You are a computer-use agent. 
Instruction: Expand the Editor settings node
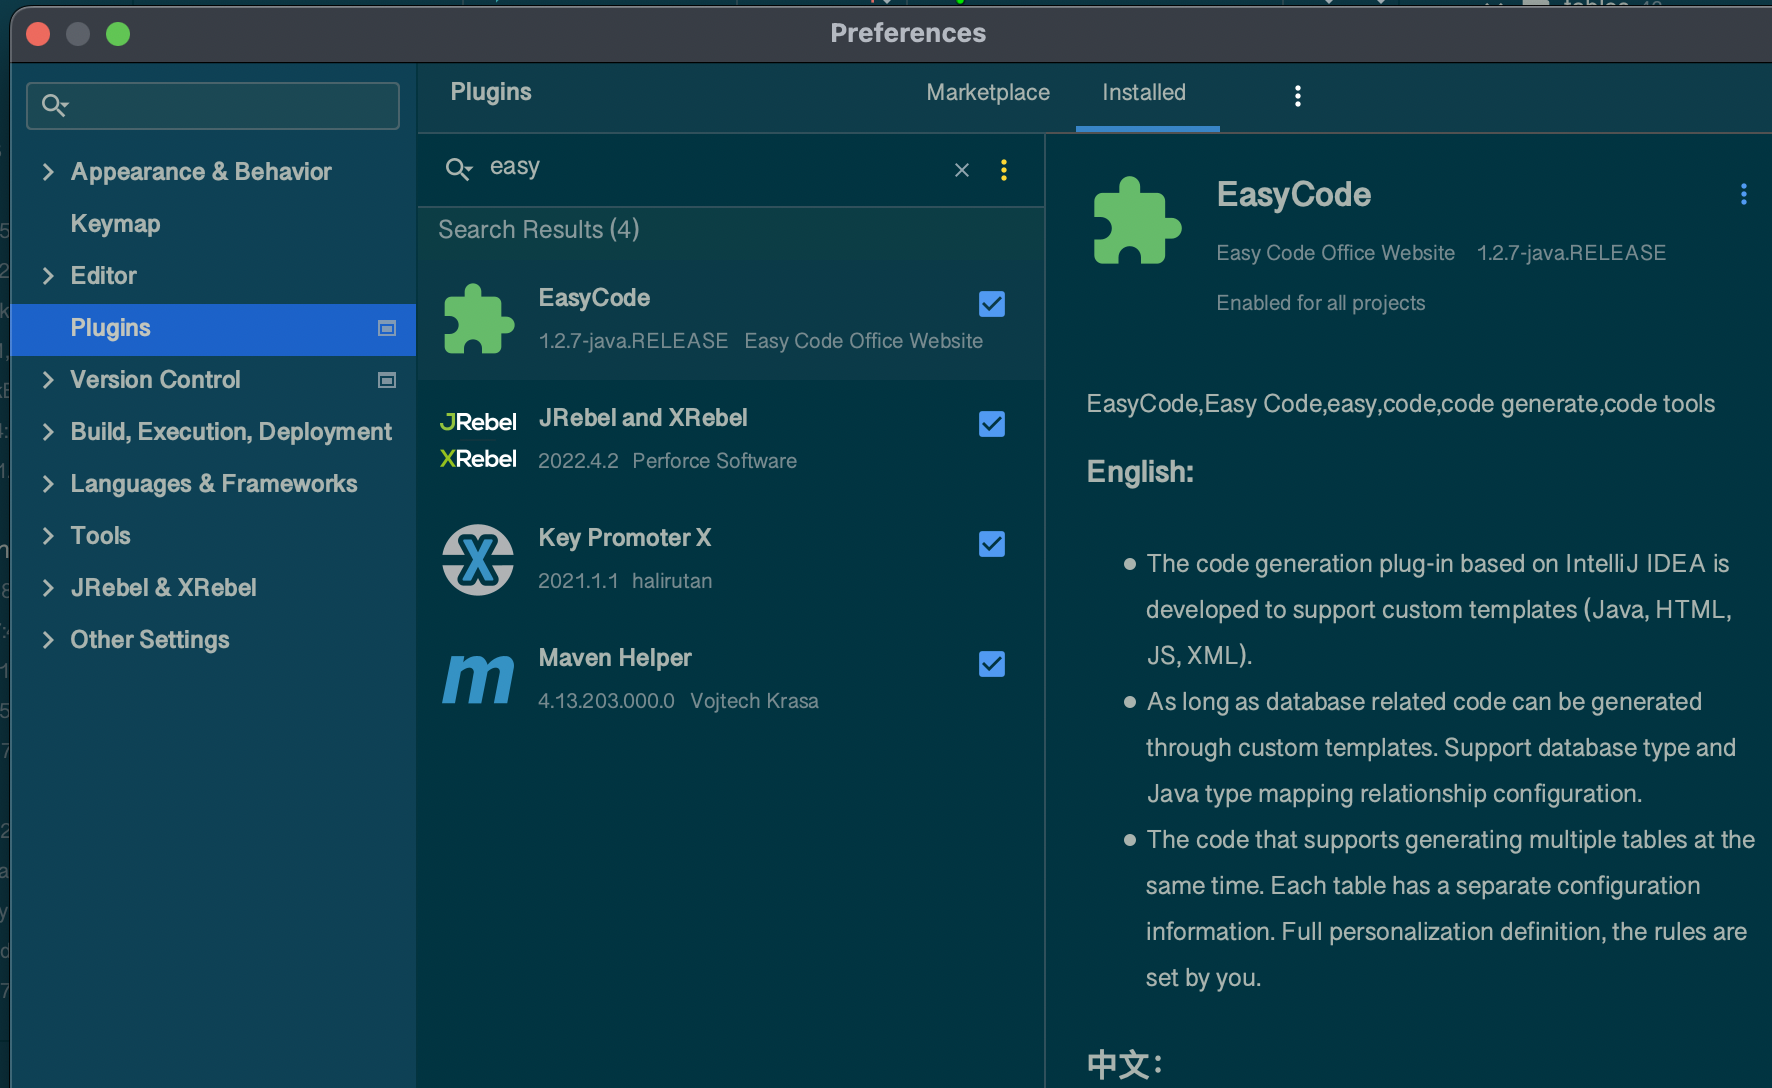click(48, 276)
